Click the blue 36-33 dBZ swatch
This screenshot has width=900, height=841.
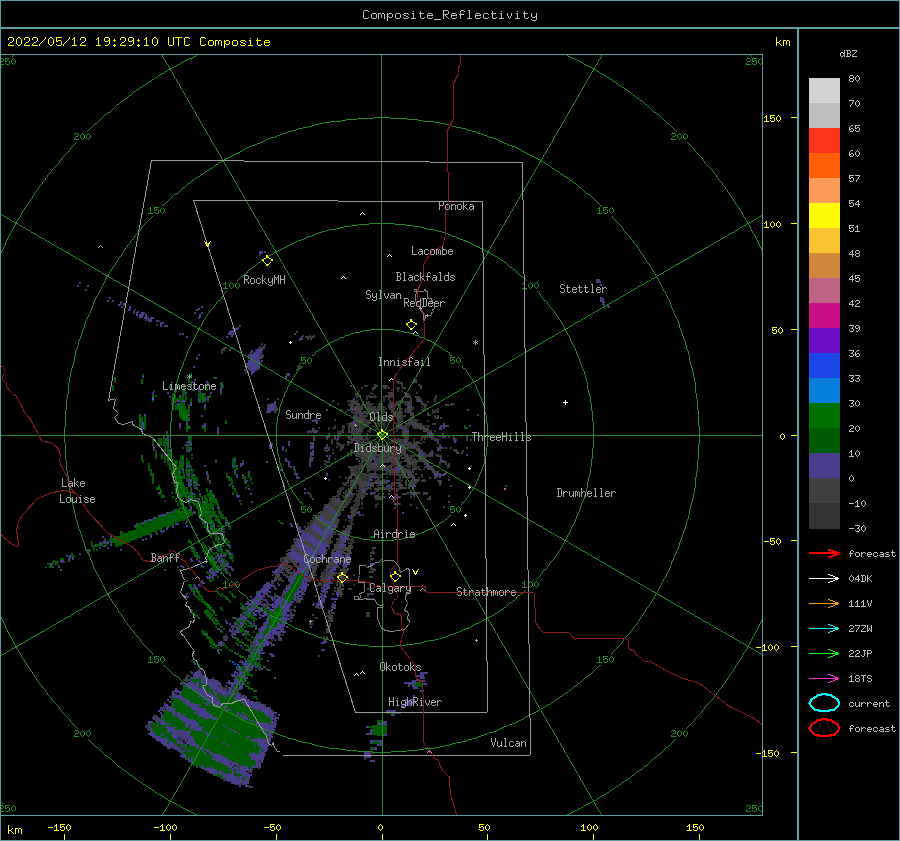[824, 366]
